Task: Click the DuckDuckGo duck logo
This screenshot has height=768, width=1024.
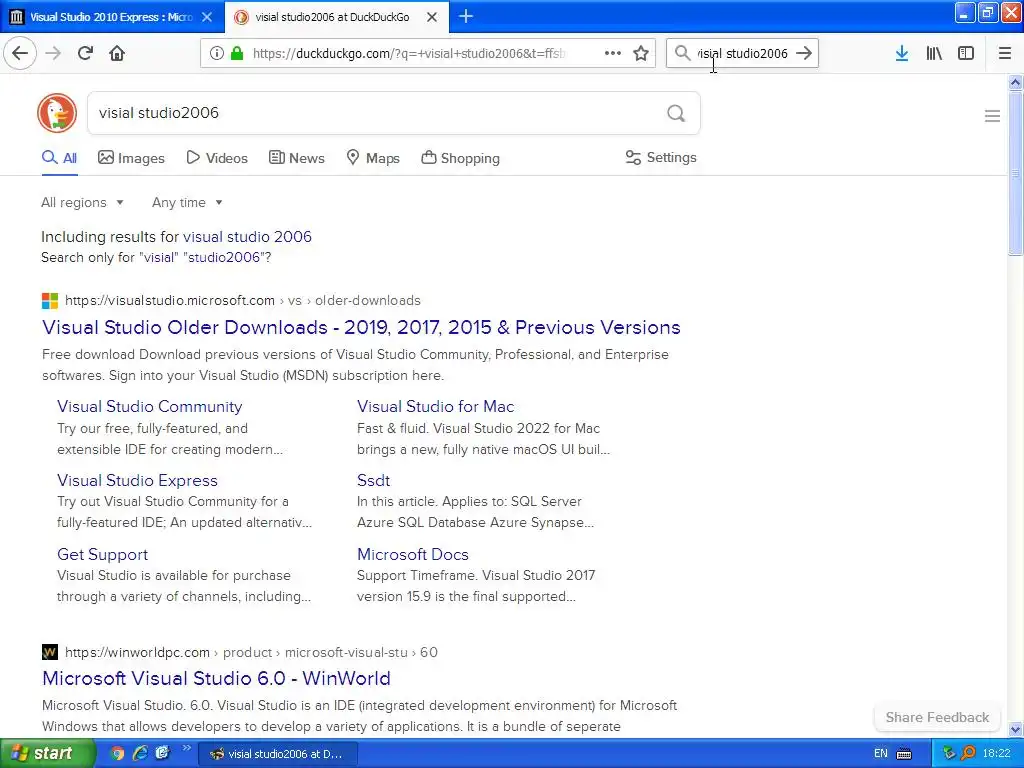Action: point(57,113)
